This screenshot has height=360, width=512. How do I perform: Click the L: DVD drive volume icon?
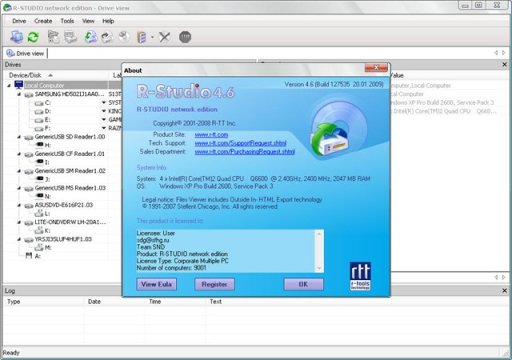pos(39,213)
